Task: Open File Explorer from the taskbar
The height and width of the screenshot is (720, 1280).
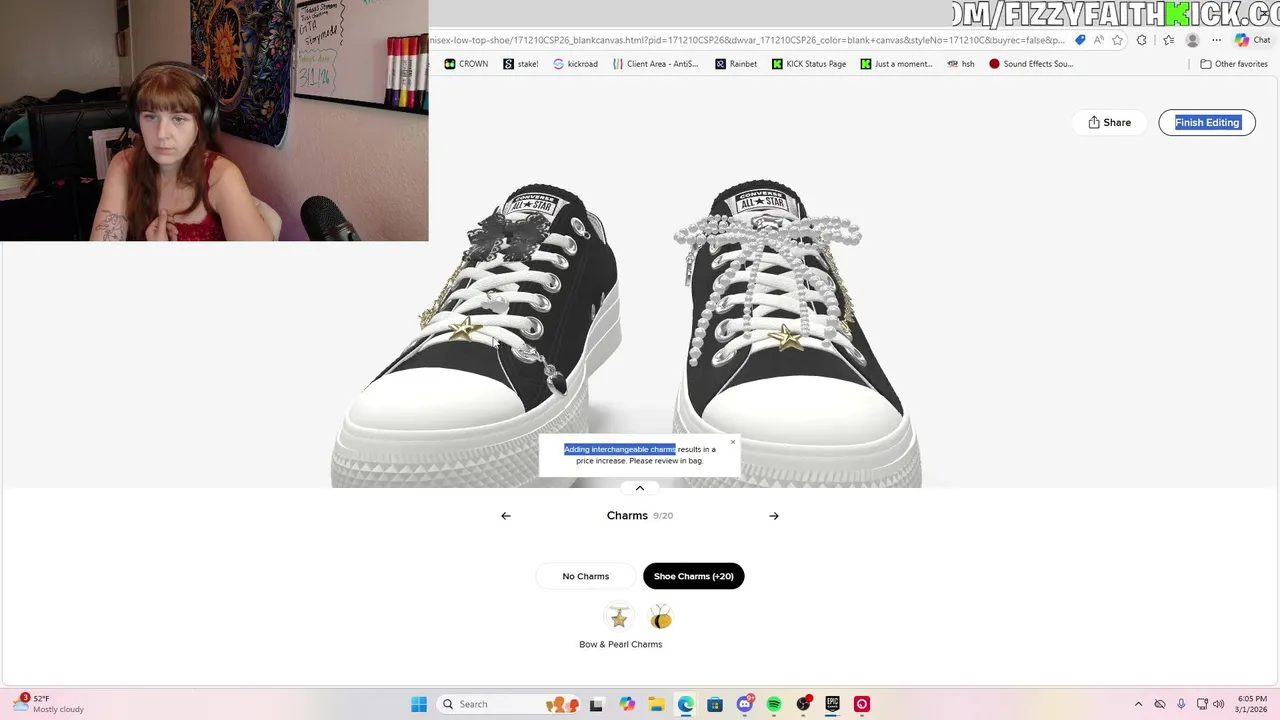Action: 656,704
